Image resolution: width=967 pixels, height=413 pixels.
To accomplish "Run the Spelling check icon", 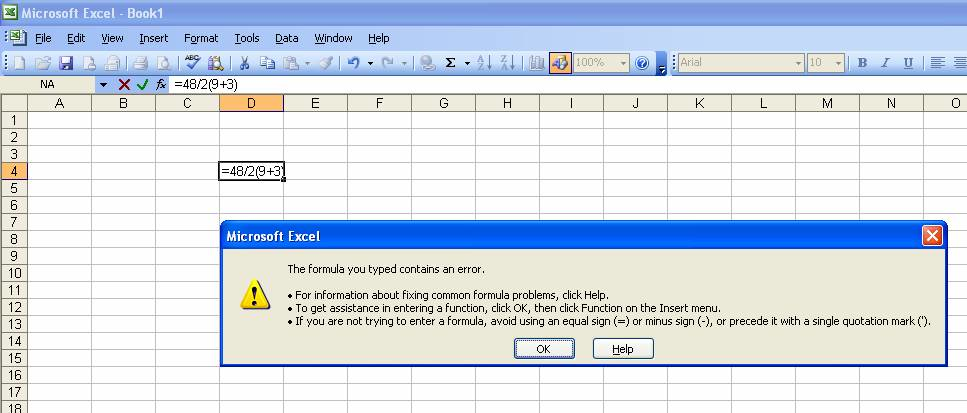I will coord(192,63).
